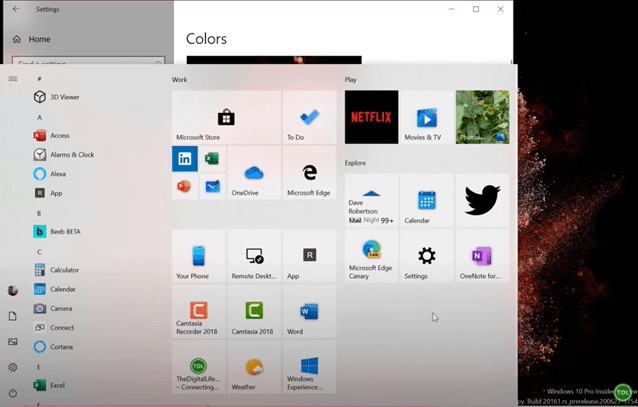Launch the Remote Desktop tile
Viewport: 638px width, 407px height.
click(x=254, y=256)
